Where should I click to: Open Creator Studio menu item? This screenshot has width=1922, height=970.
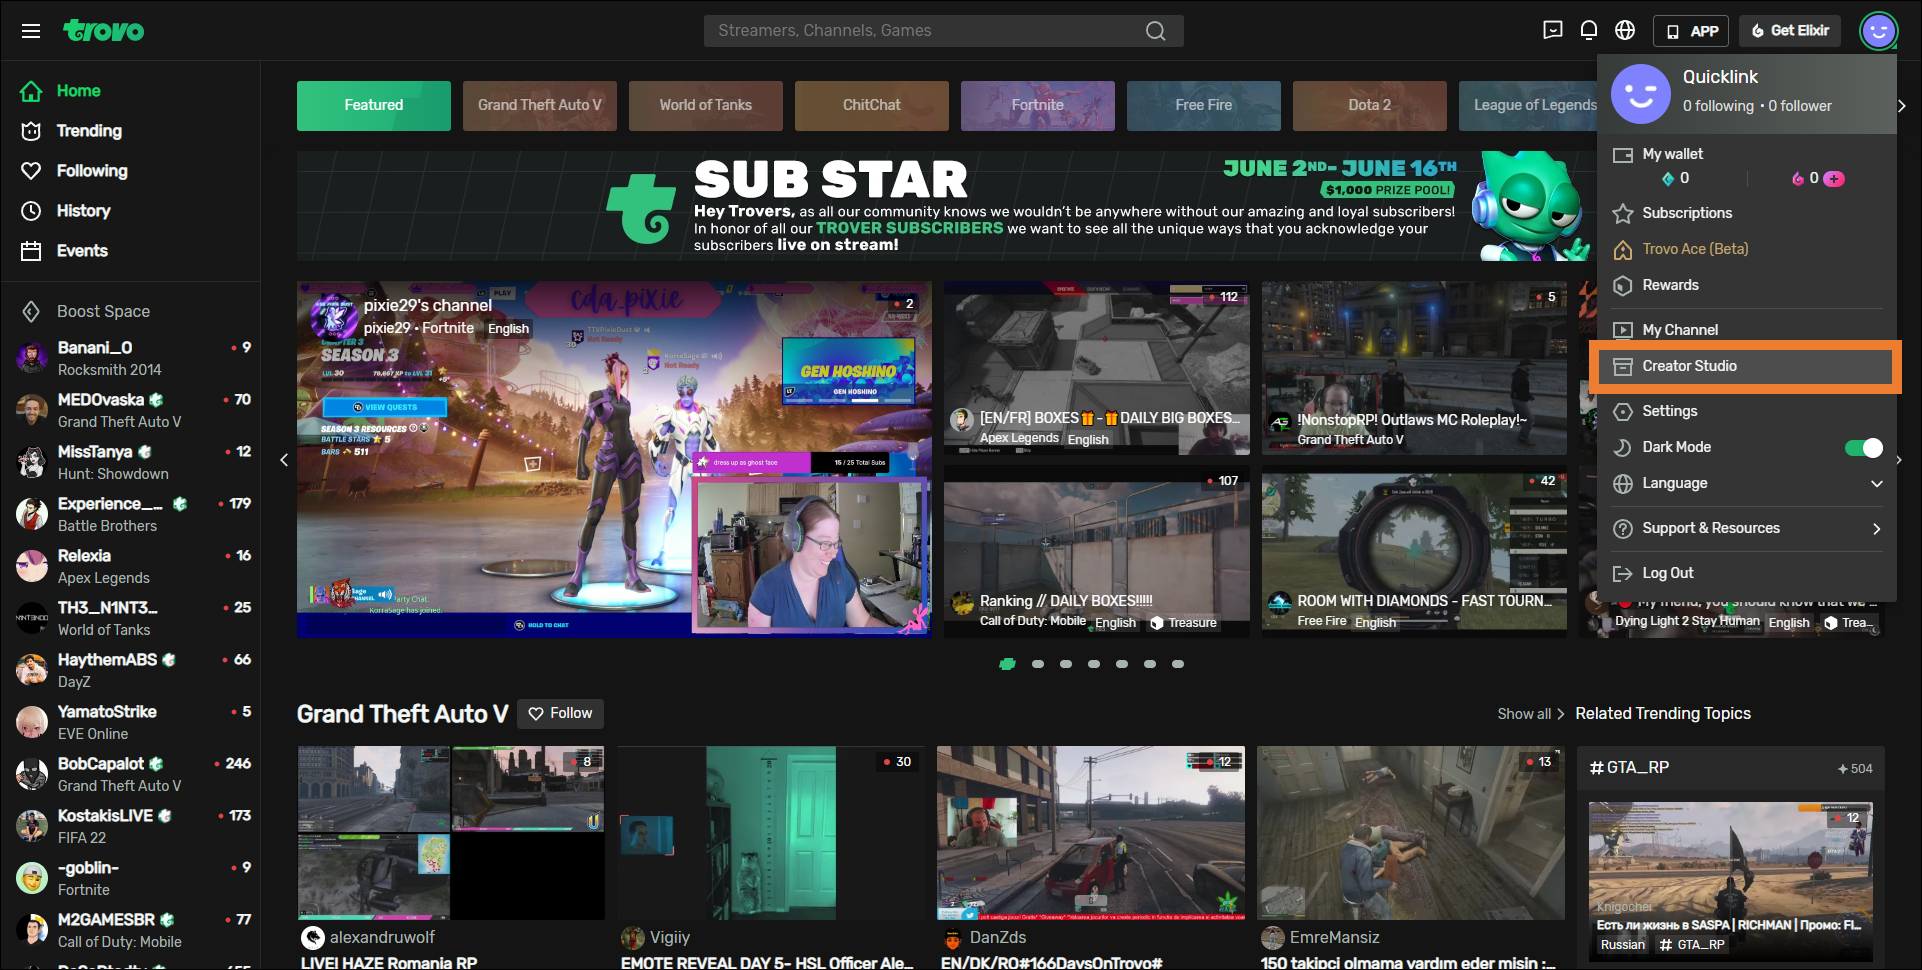[x=1745, y=366]
